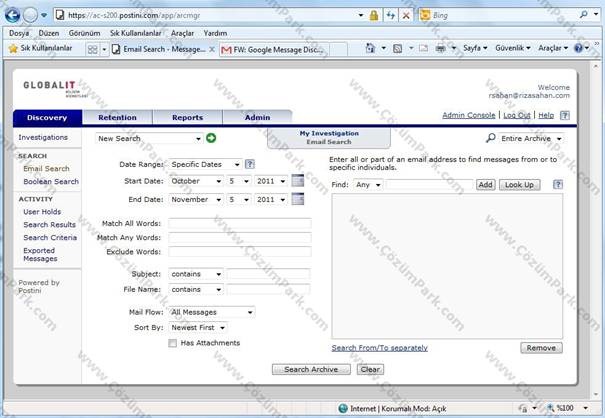605x418 pixels.
Task: Click the Exclude Words input field
Action: [240, 252]
